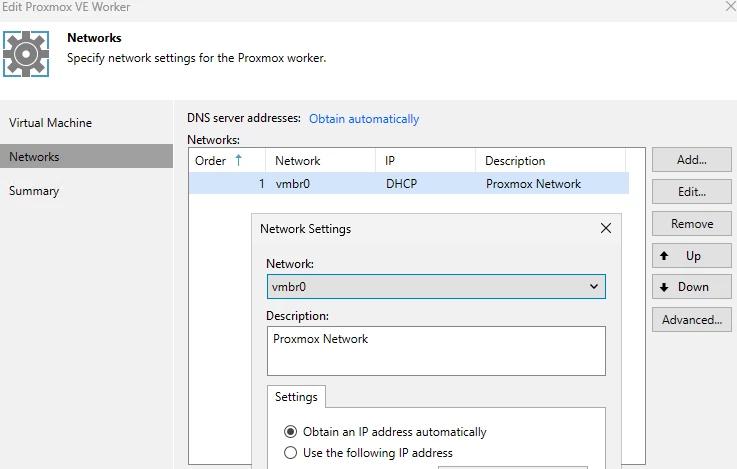Select the vmbr0 network row
The image size is (737, 469).
(408, 184)
